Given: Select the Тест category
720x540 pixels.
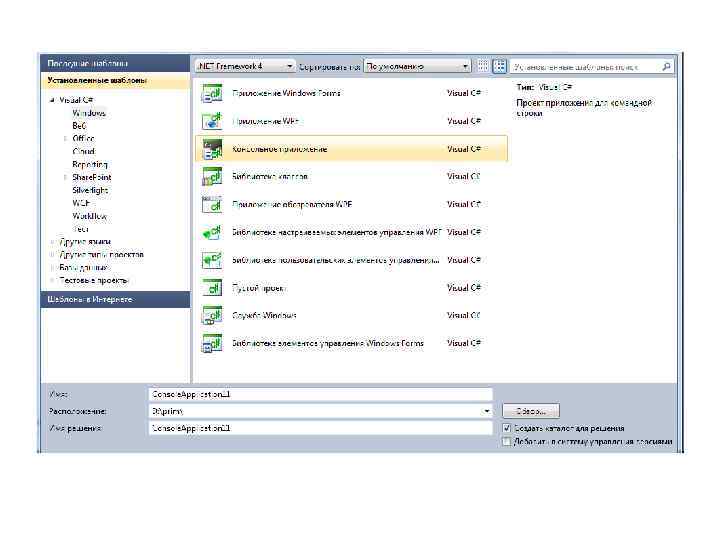Looking at the screenshot, I should [x=80, y=229].
